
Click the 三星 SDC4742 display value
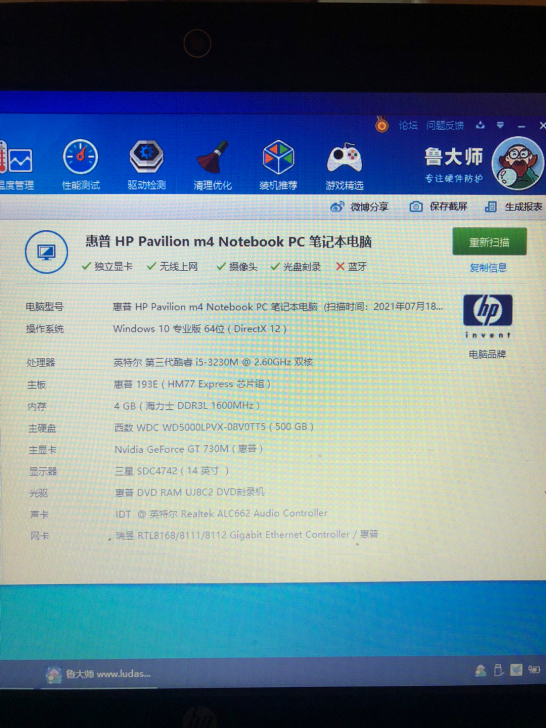pyautogui.click(x=172, y=471)
